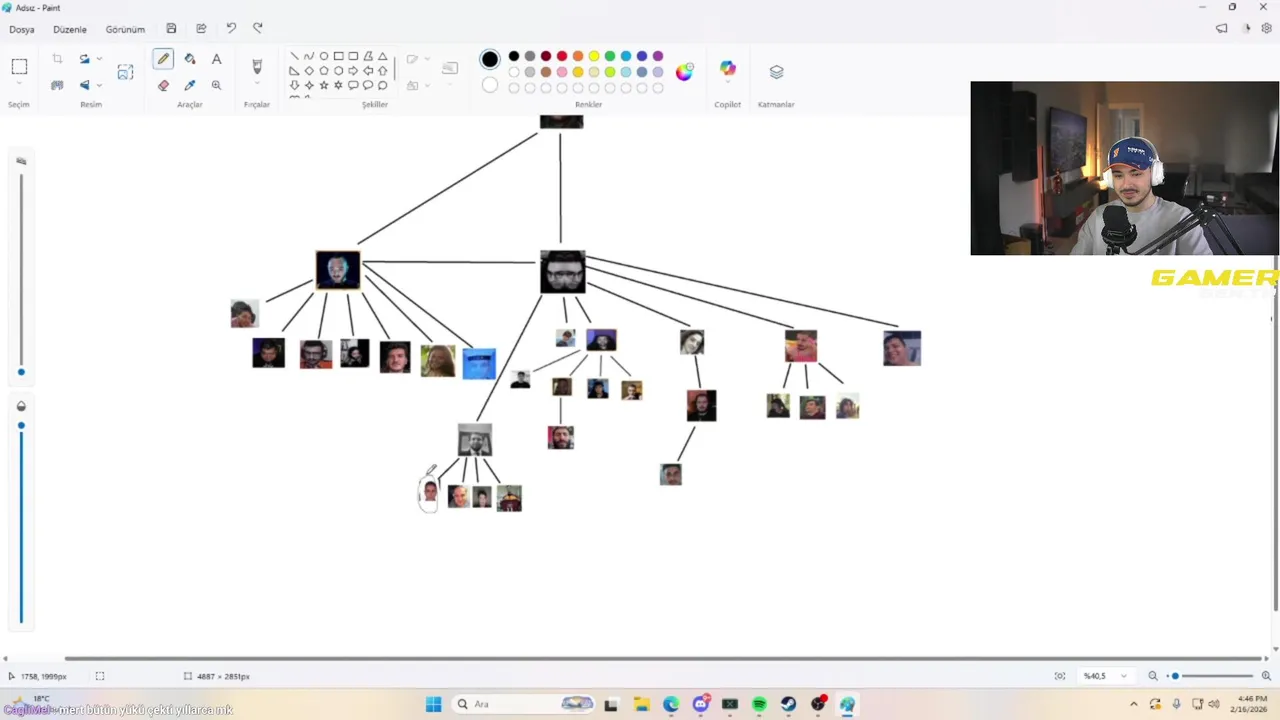The image size is (1280, 720).
Task: Click the rectangular selection tool
Action: point(19,67)
